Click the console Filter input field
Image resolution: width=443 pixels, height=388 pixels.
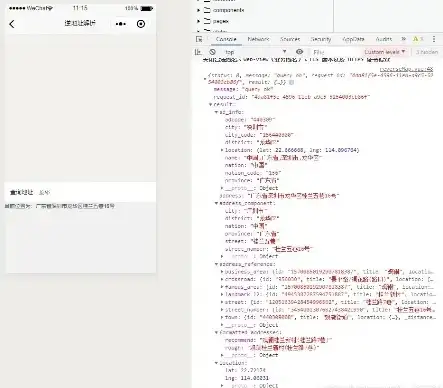pos(335,52)
